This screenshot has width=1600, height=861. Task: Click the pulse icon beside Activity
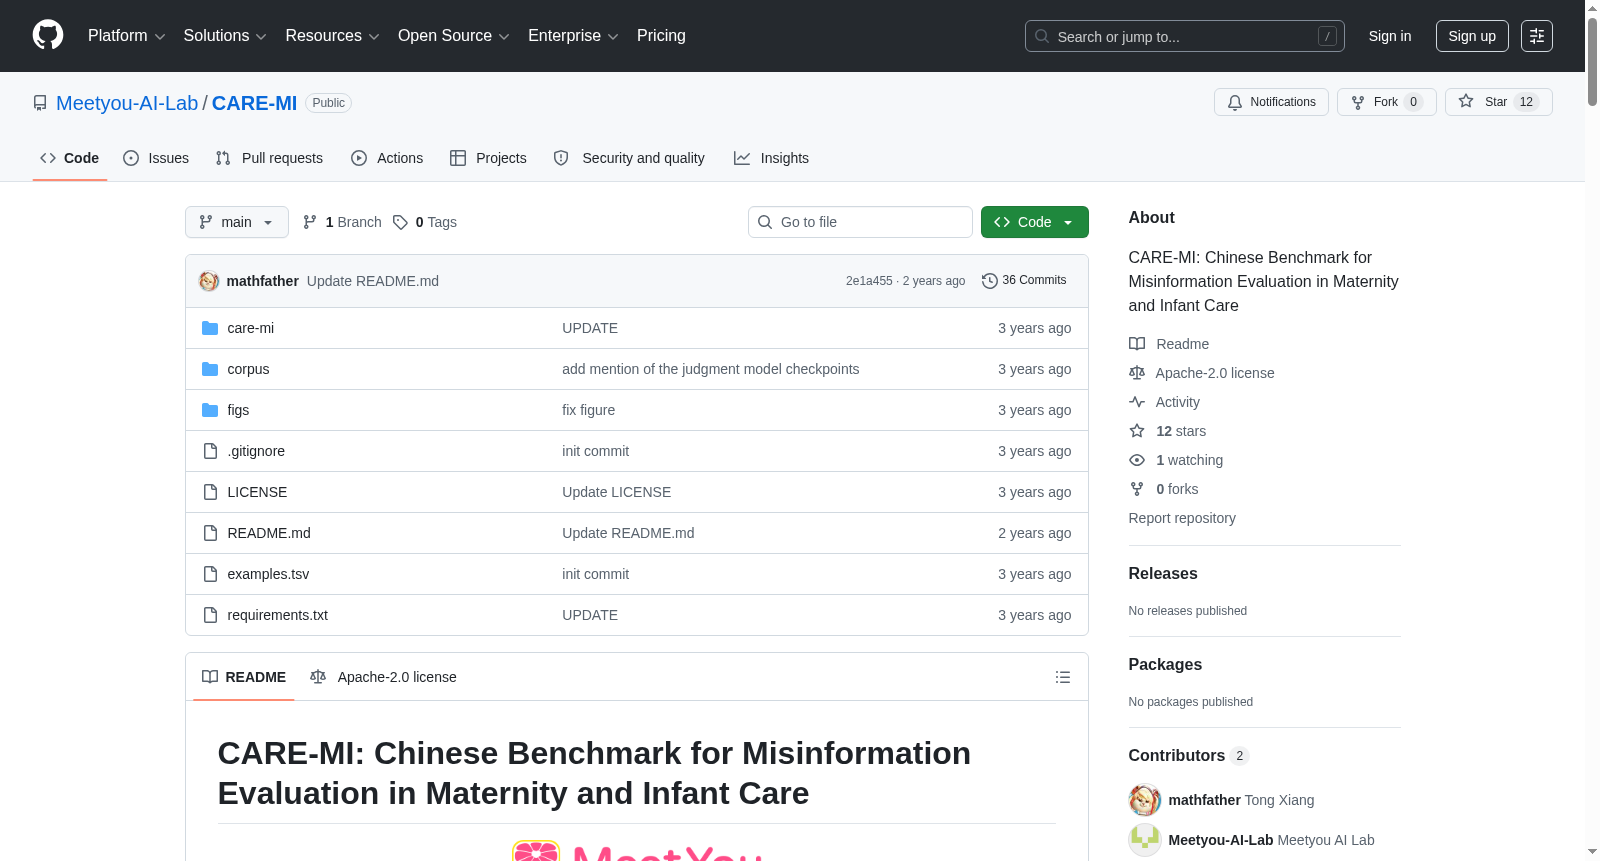[1137, 402]
